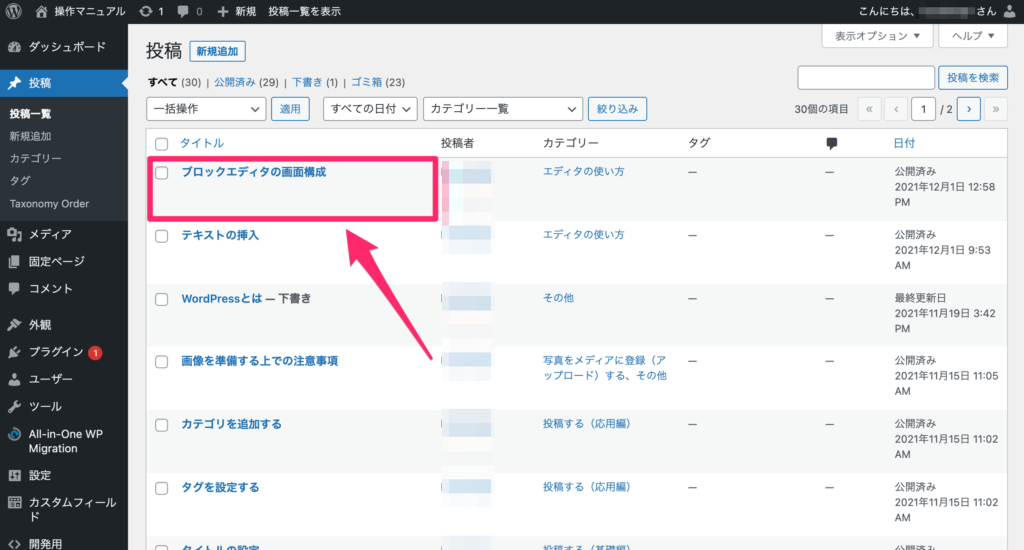Expand the カテゴリー一覧 category dropdown

[502, 108]
